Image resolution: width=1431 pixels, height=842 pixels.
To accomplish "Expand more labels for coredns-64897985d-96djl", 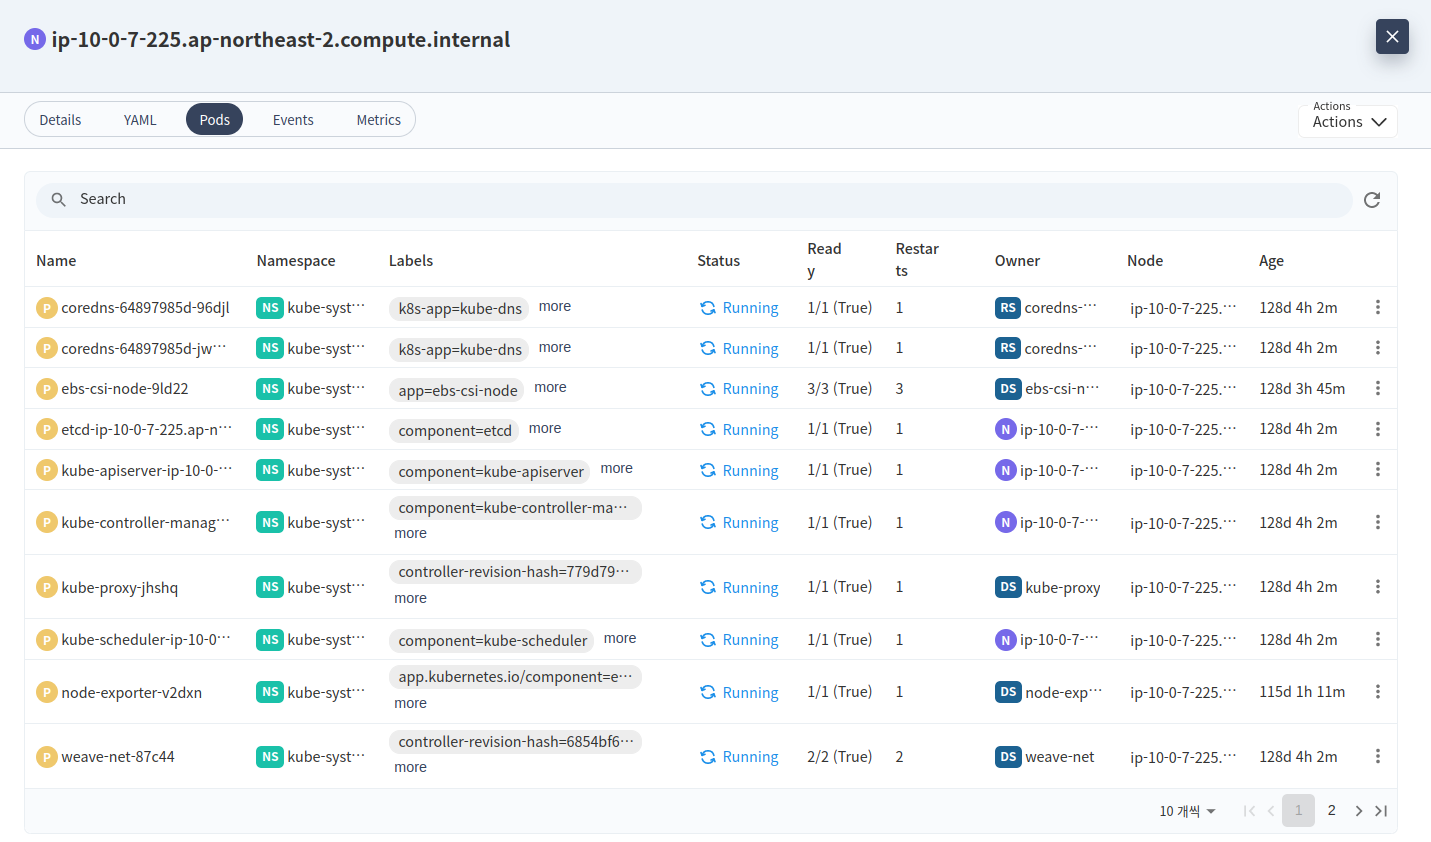I will click(555, 306).
